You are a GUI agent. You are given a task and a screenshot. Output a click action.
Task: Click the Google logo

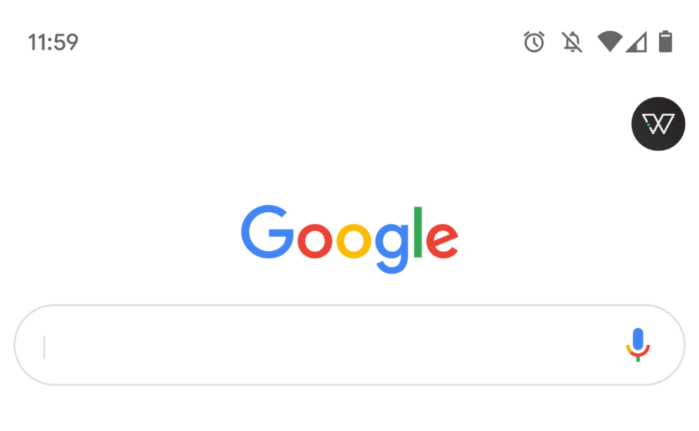click(x=350, y=239)
